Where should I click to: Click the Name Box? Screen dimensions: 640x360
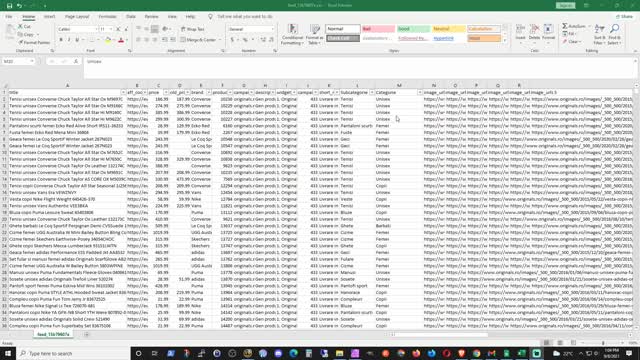(18, 61)
